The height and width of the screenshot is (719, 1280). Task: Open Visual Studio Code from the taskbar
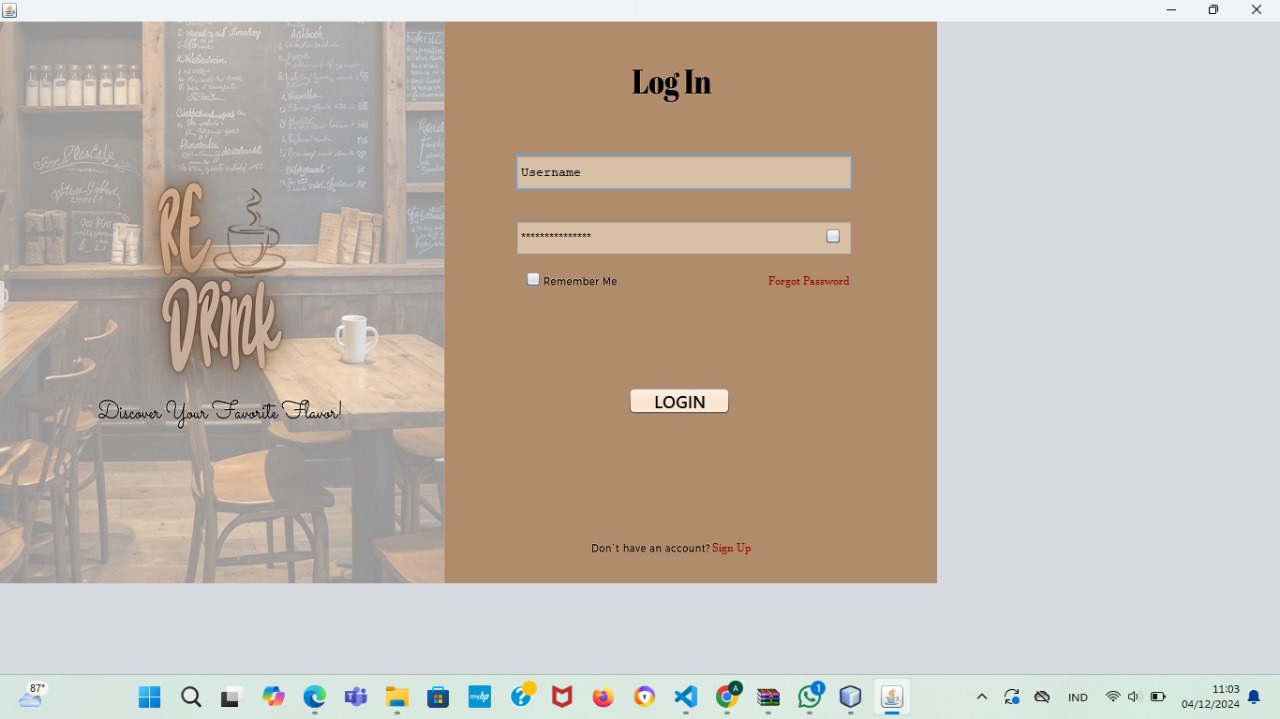(685, 697)
